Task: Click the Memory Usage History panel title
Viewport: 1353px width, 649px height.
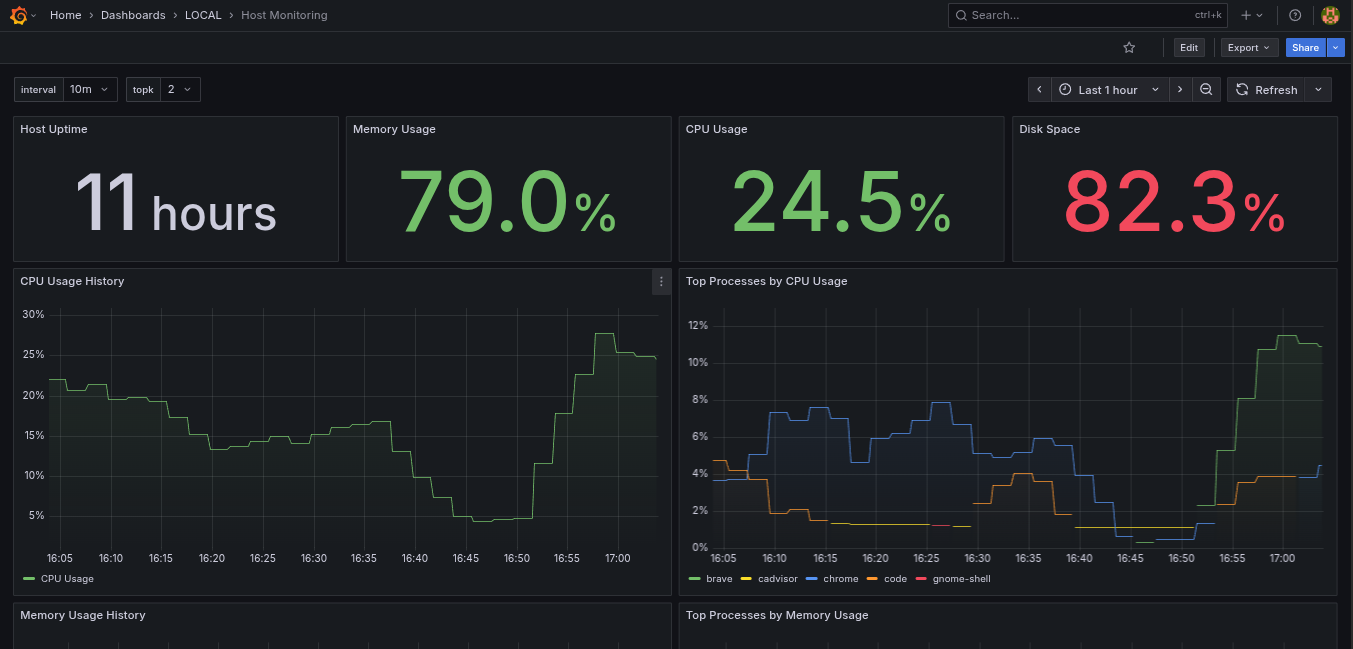Action: coord(83,615)
